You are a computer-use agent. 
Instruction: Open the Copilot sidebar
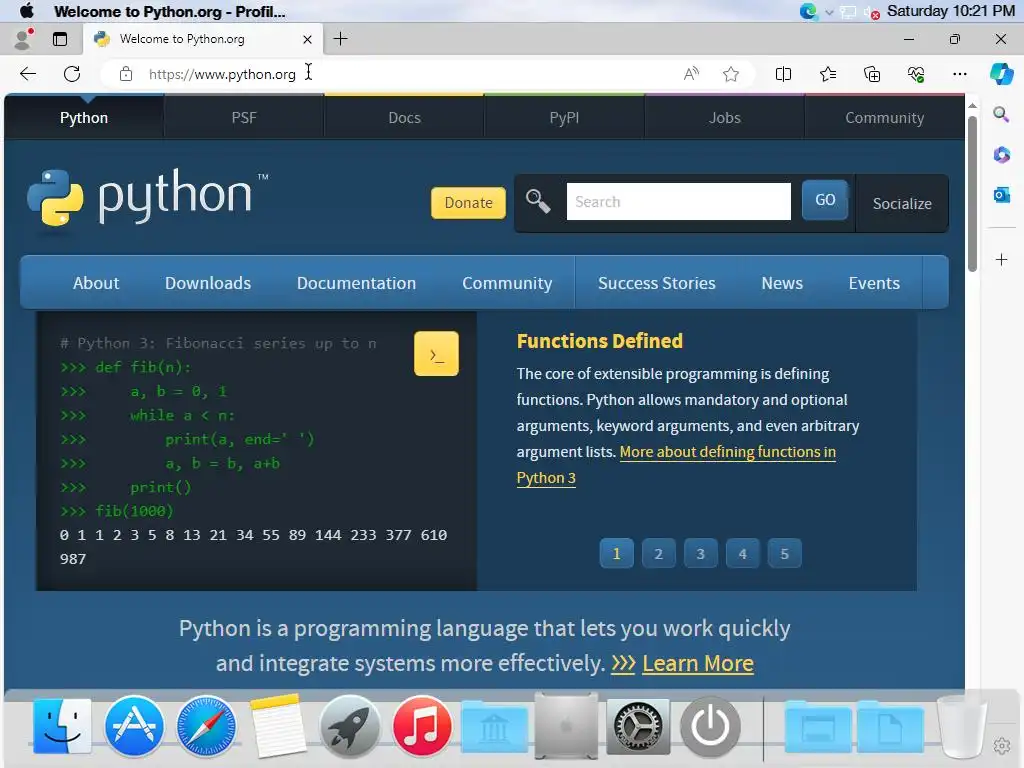[1001, 74]
